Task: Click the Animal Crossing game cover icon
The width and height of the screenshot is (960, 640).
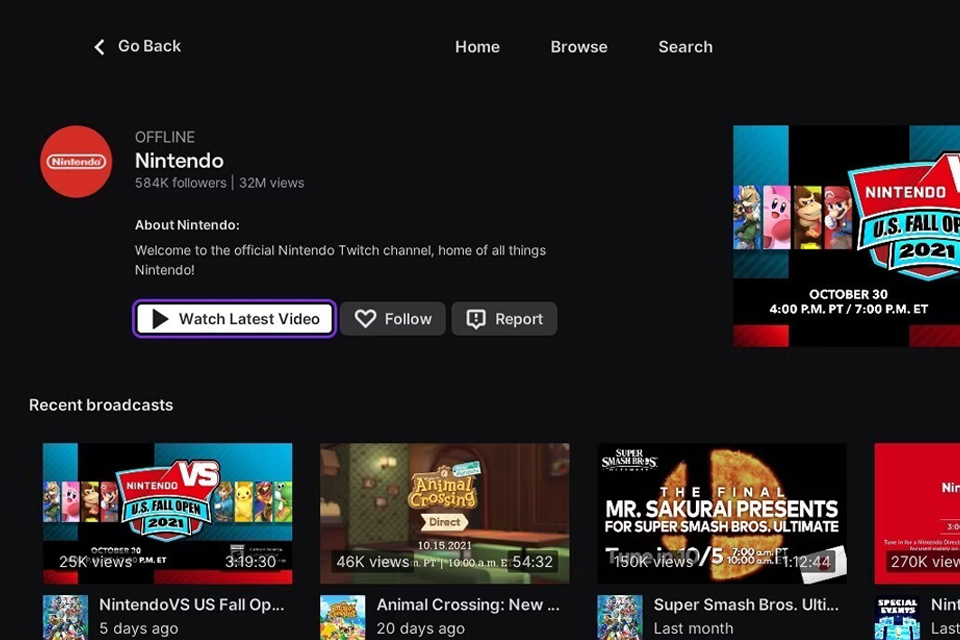Action: [343, 617]
